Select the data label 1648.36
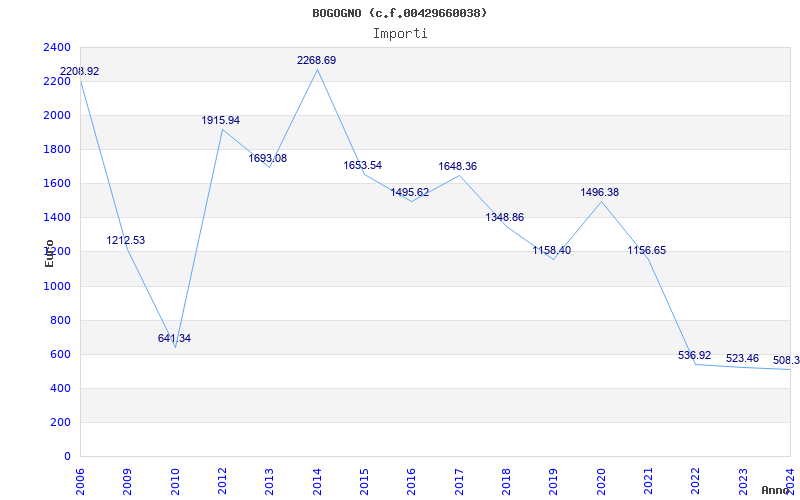 [458, 166]
